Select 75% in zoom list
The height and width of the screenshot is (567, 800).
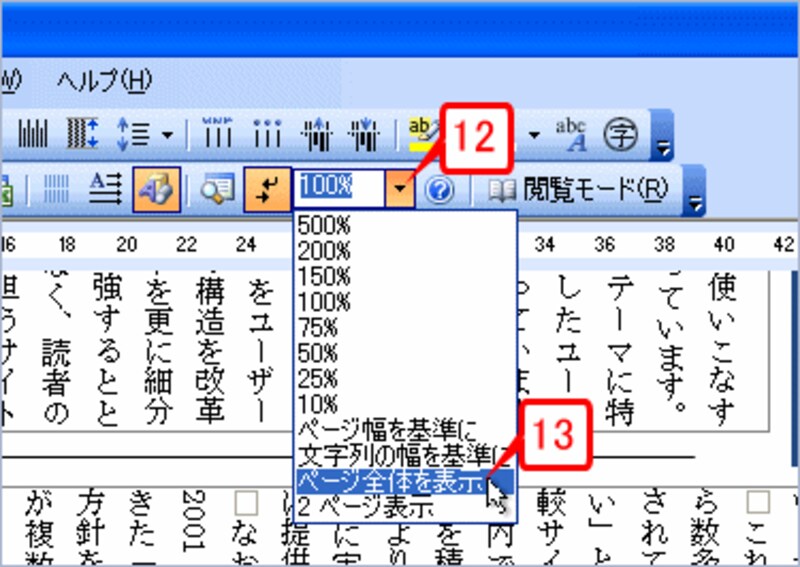pyautogui.click(x=406, y=328)
